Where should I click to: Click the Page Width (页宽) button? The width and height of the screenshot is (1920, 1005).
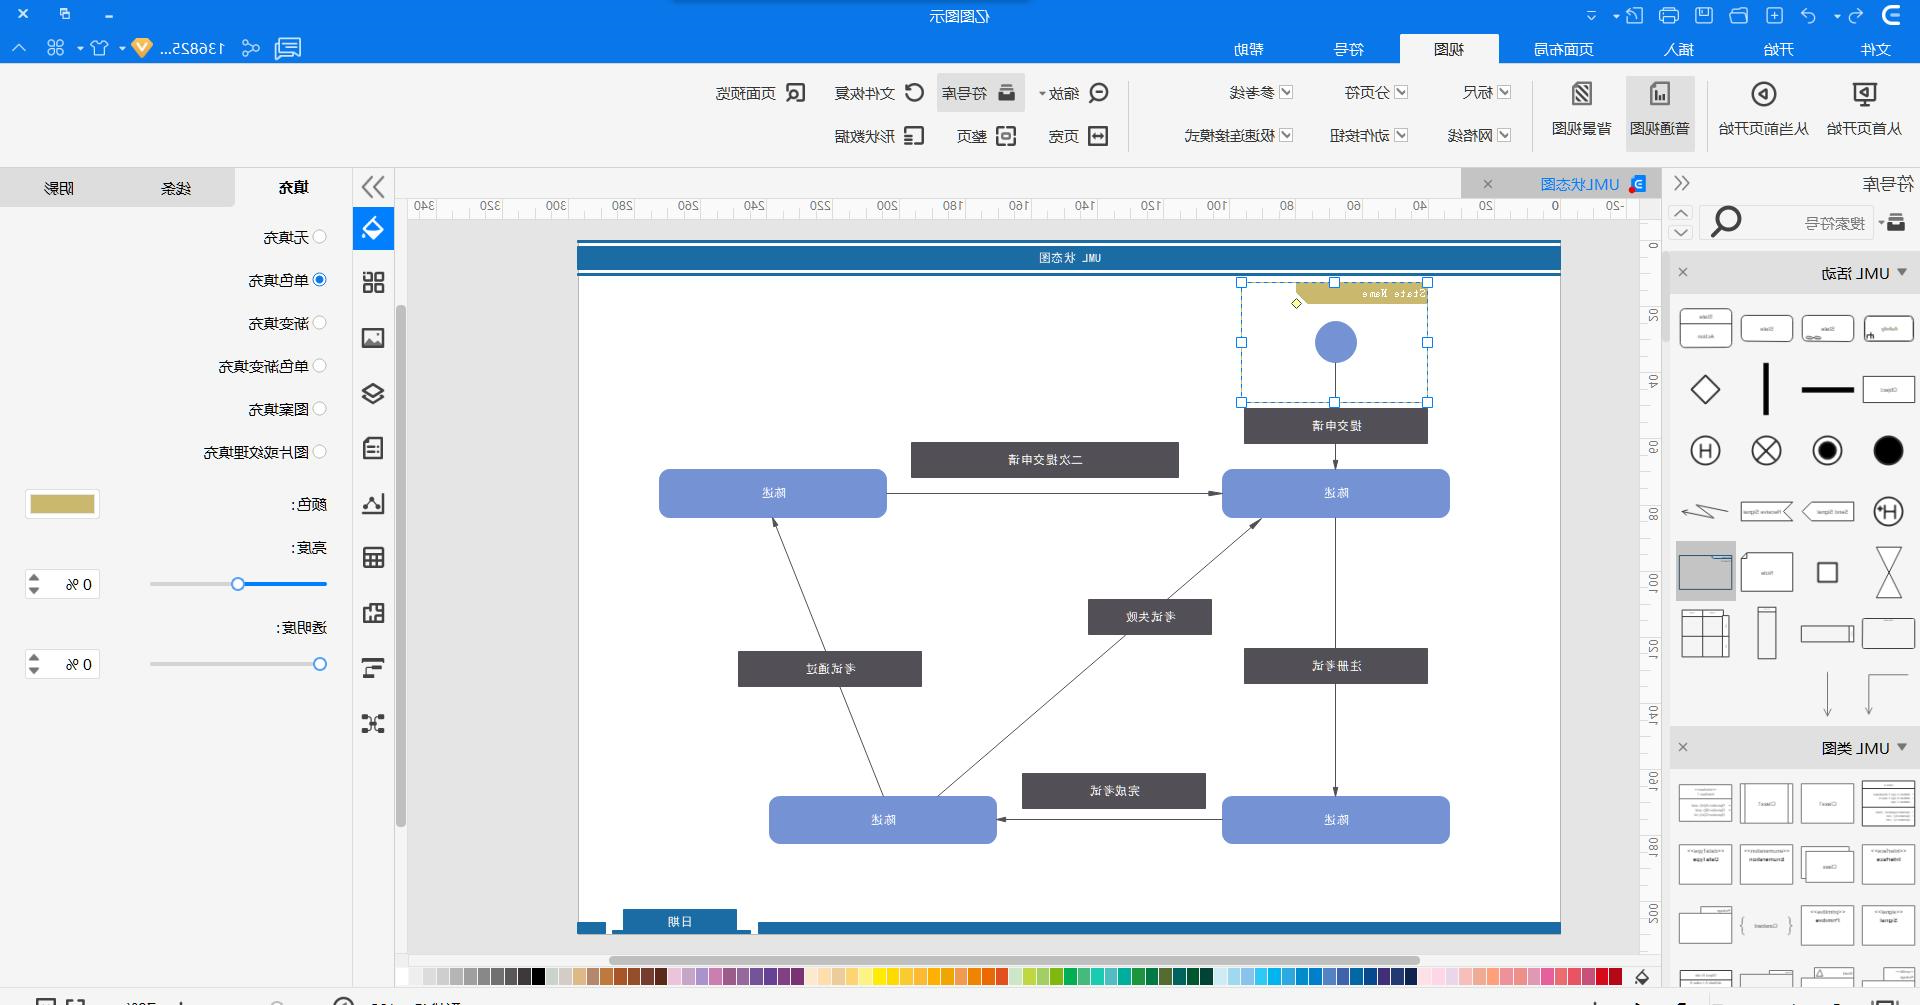tap(1078, 136)
